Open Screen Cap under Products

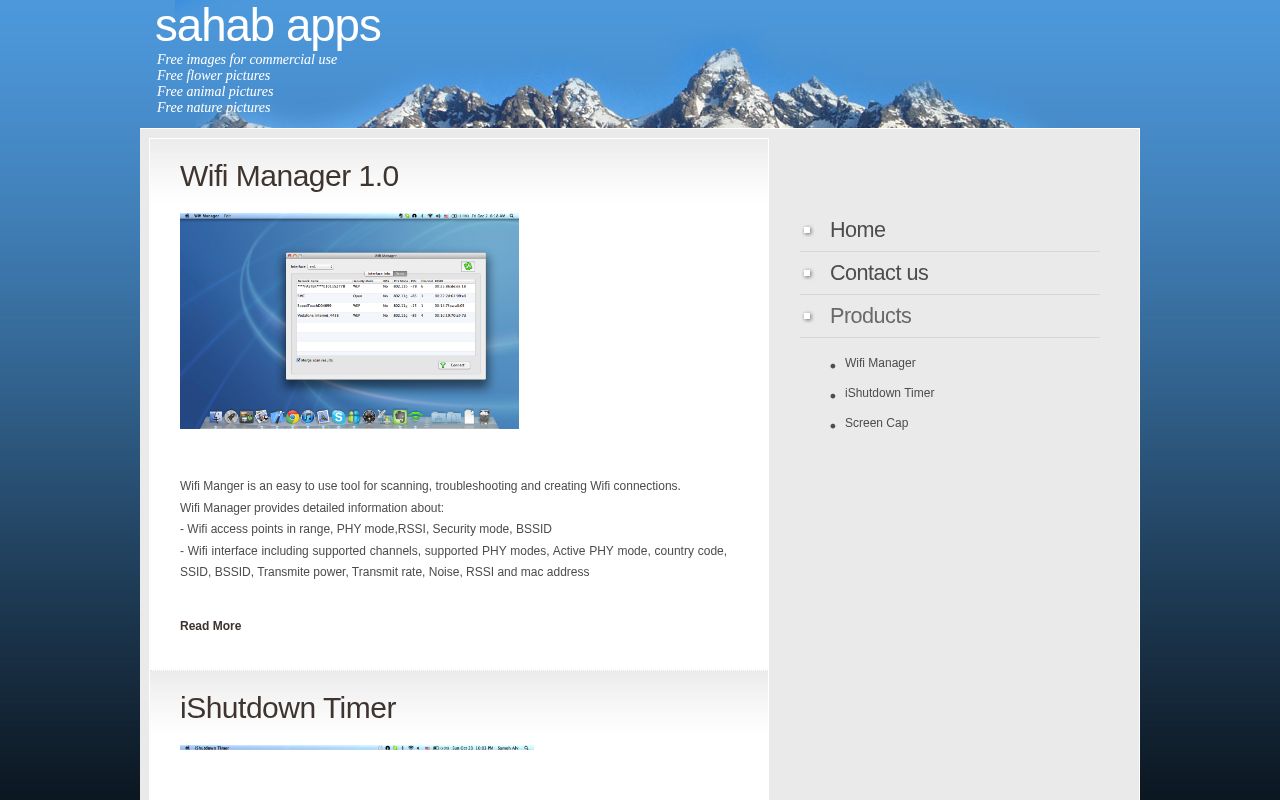(x=876, y=423)
